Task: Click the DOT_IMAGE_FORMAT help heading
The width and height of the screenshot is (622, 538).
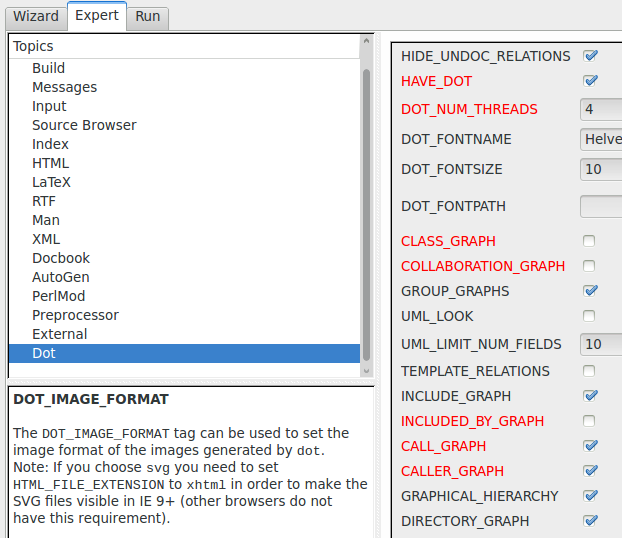Action: click(x=91, y=399)
